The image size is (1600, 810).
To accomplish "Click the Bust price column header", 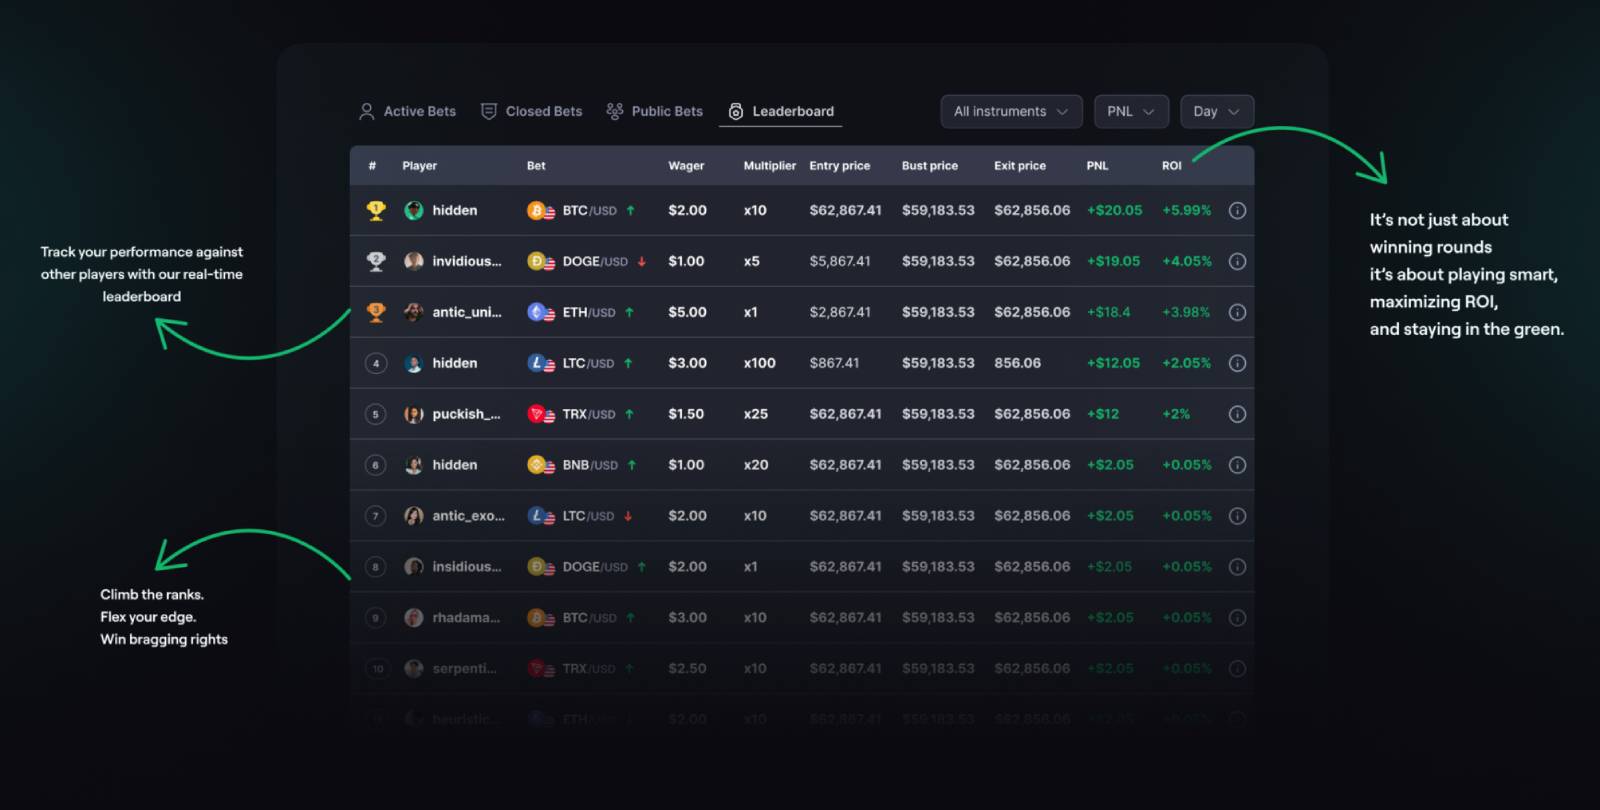I will (929, 166).
